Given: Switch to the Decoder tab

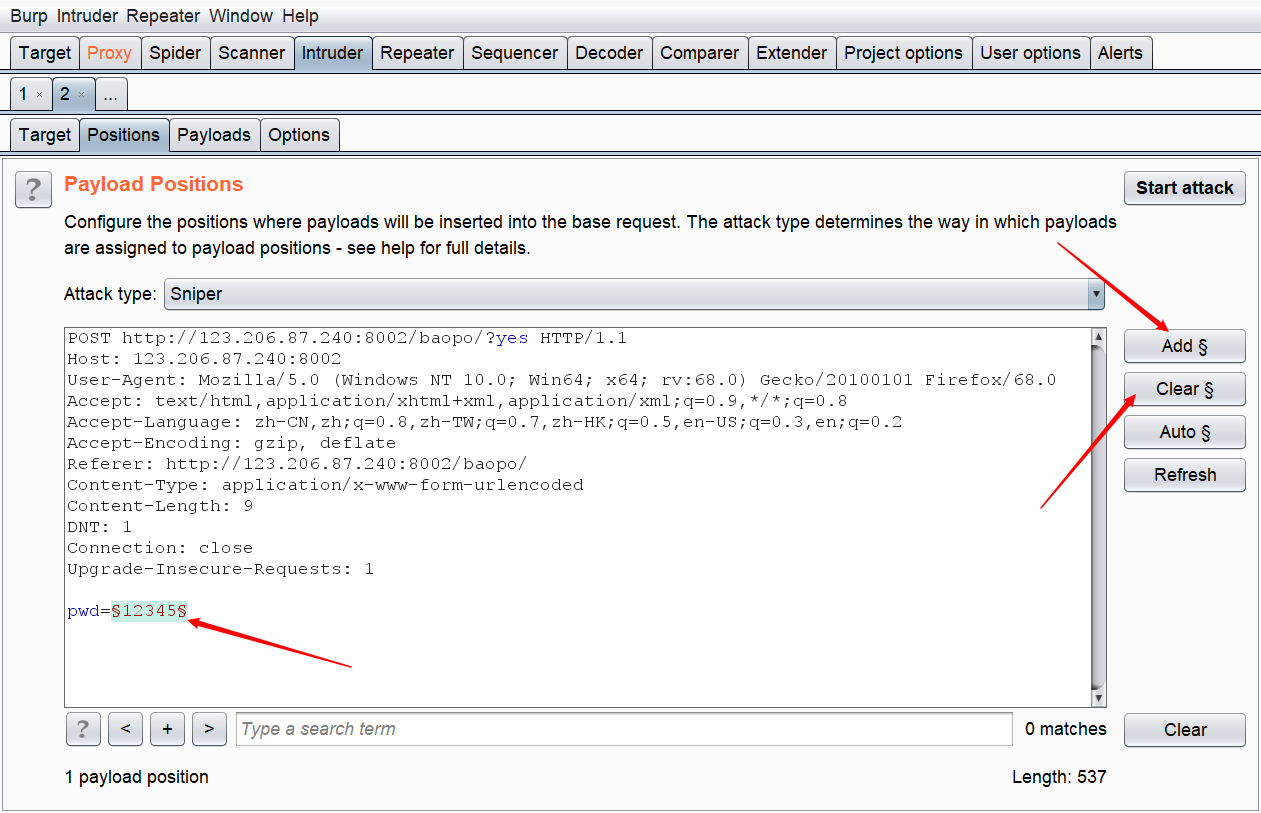Looking at the screenshot, I should point(610,53).
